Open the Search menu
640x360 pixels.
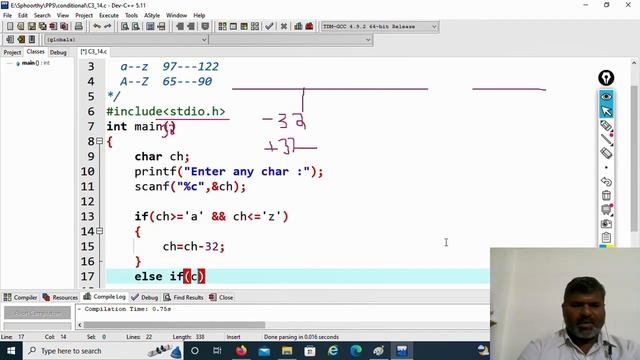click(42, 16)
